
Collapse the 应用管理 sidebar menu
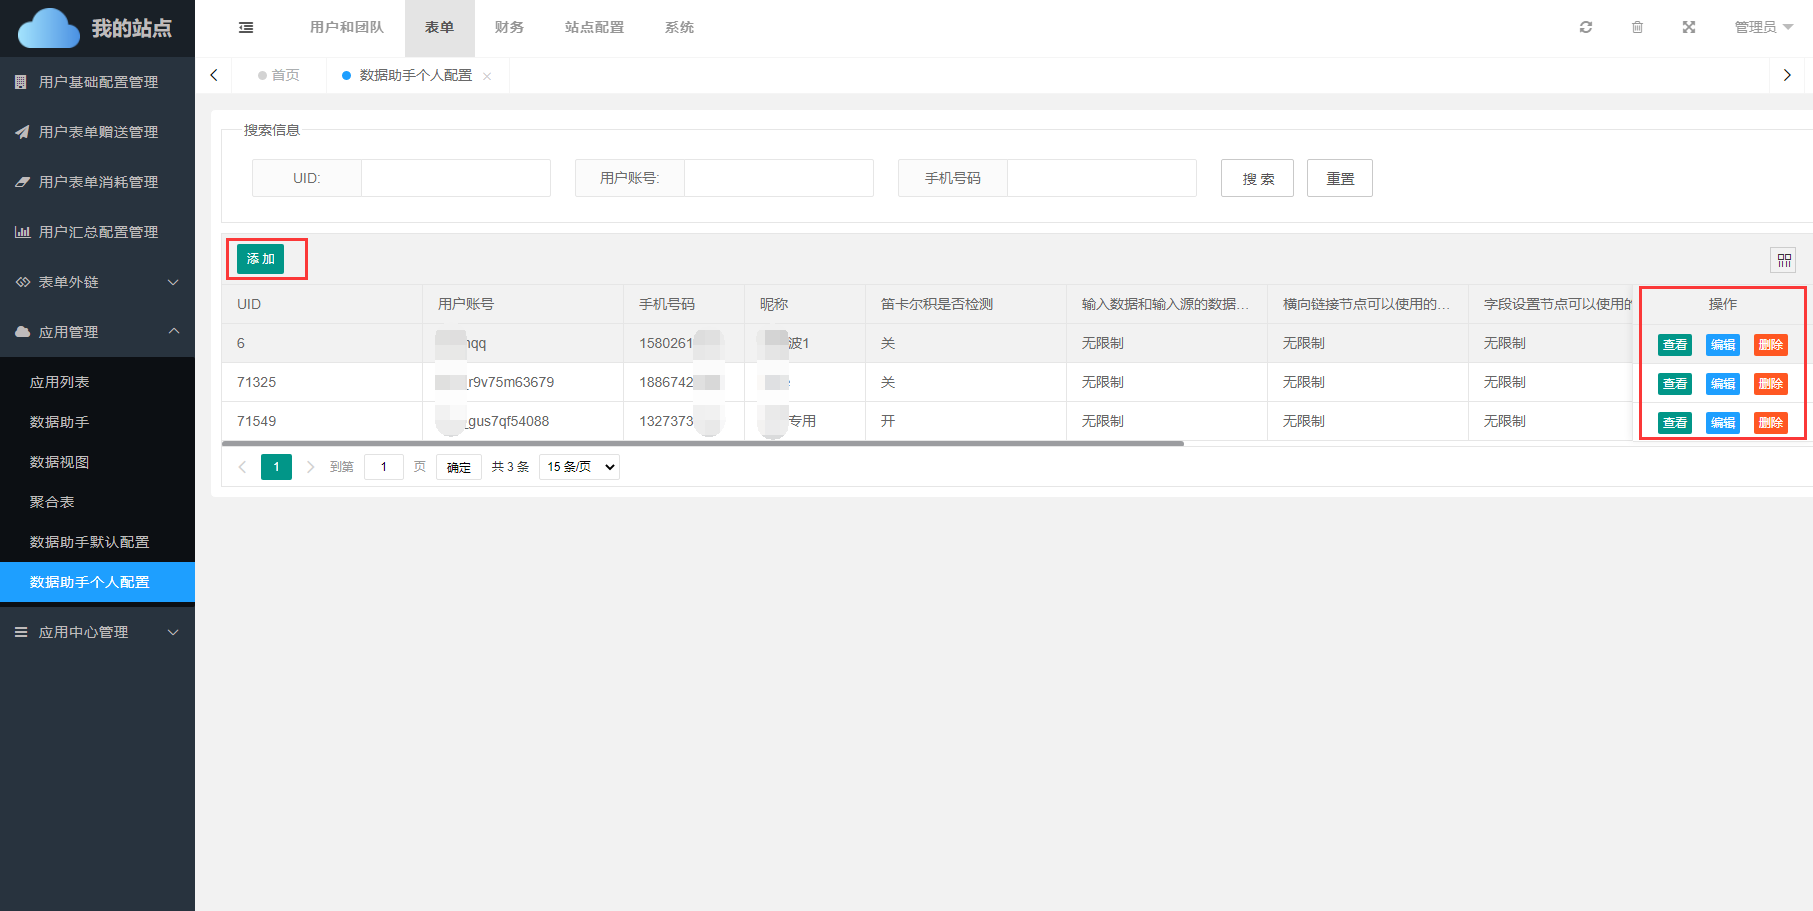click(x=97, y=332)
